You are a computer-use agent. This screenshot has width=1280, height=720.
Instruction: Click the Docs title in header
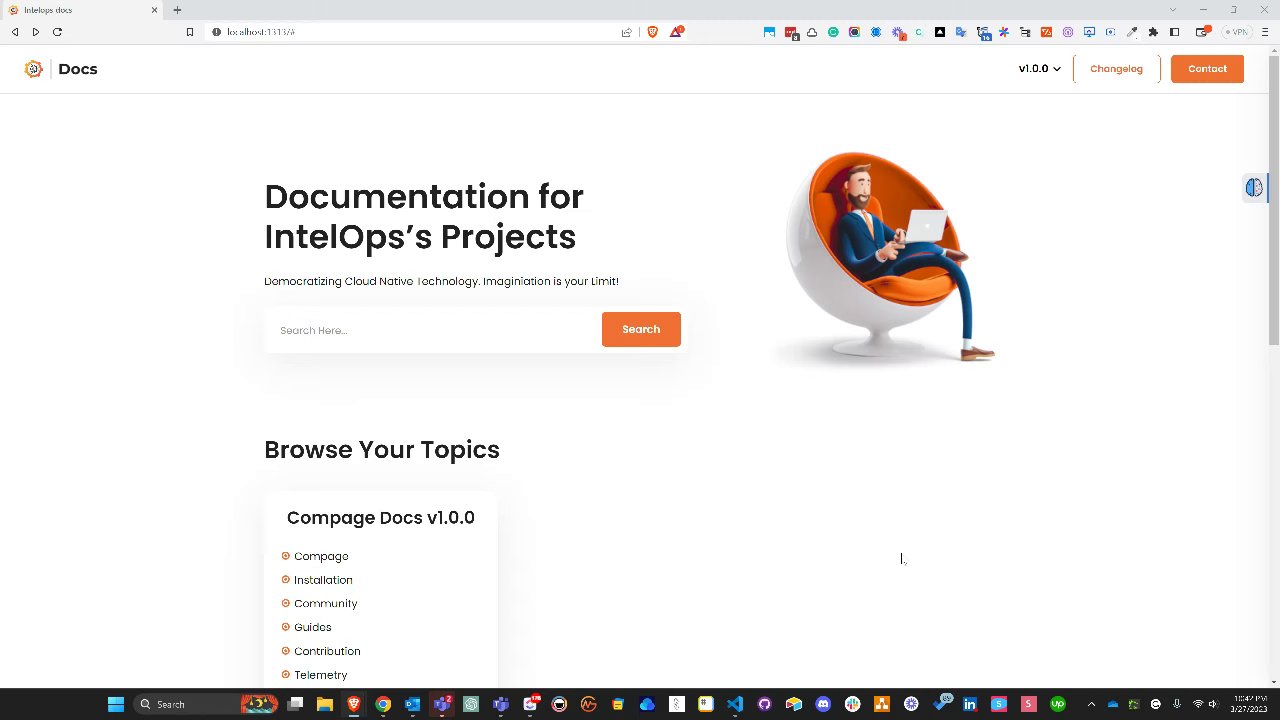(78, 69)
